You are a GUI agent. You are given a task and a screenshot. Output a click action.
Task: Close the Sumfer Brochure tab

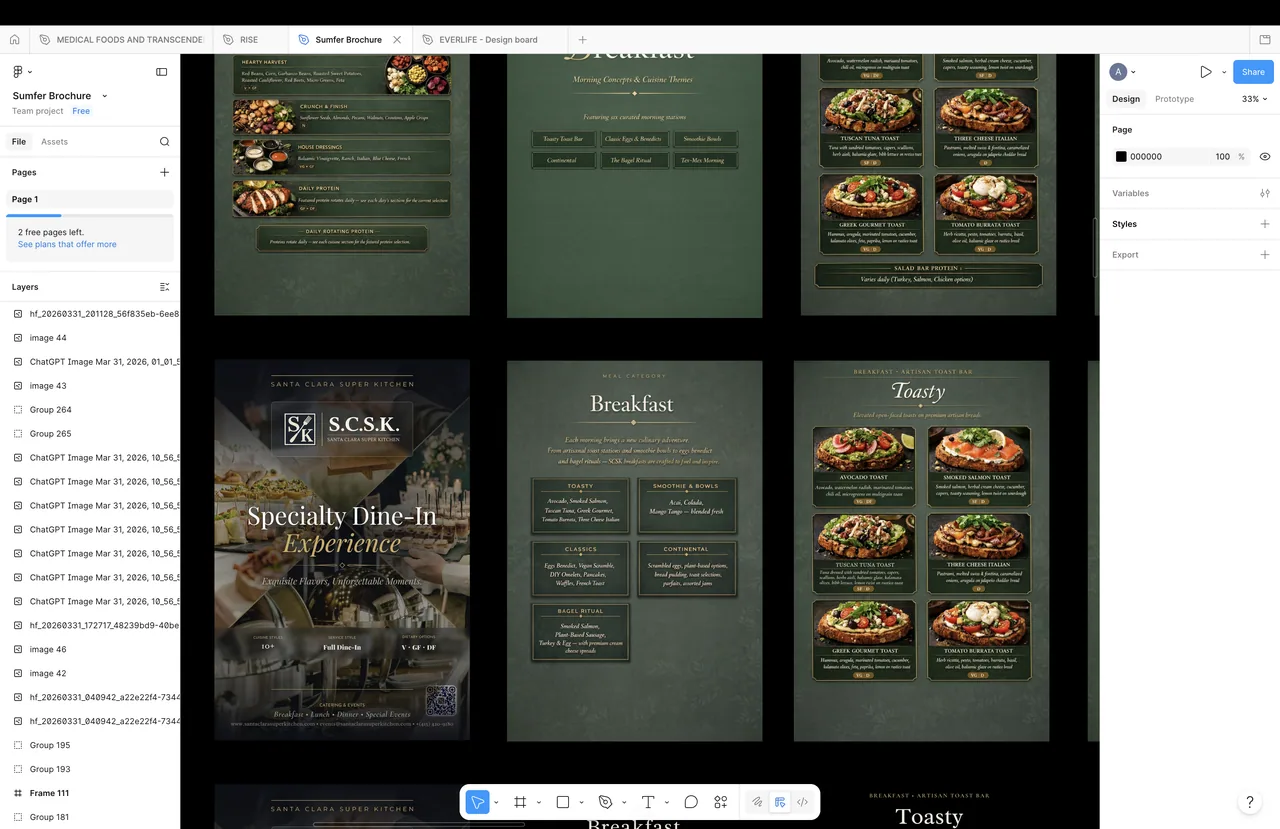[x=397, y=40]
